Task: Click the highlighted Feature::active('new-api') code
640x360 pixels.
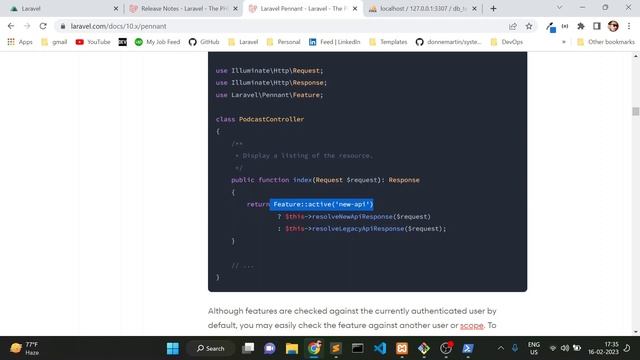Action: tap(322, 204)
